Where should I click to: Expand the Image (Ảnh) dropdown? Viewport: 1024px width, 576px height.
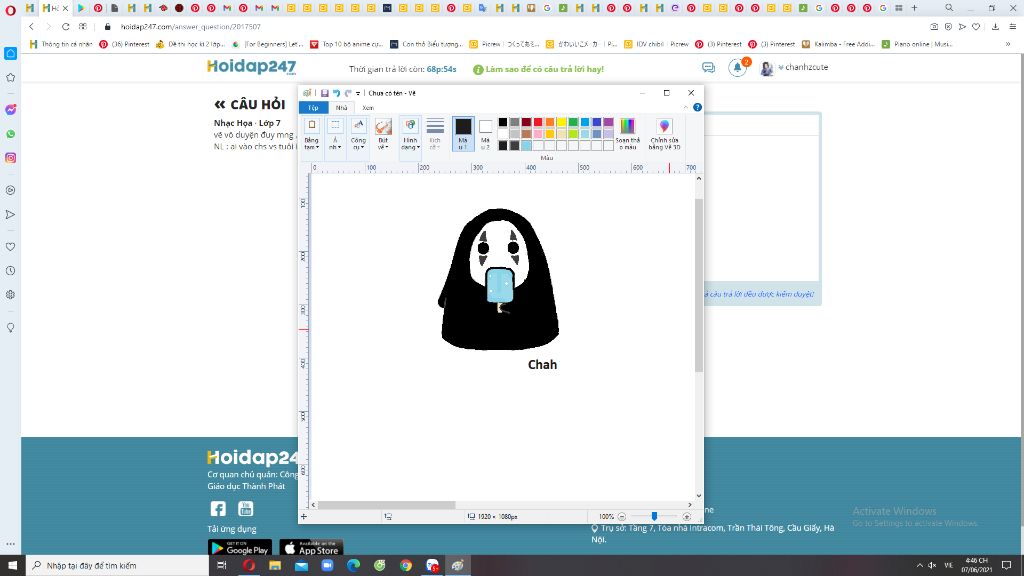(x=335, y=144)
